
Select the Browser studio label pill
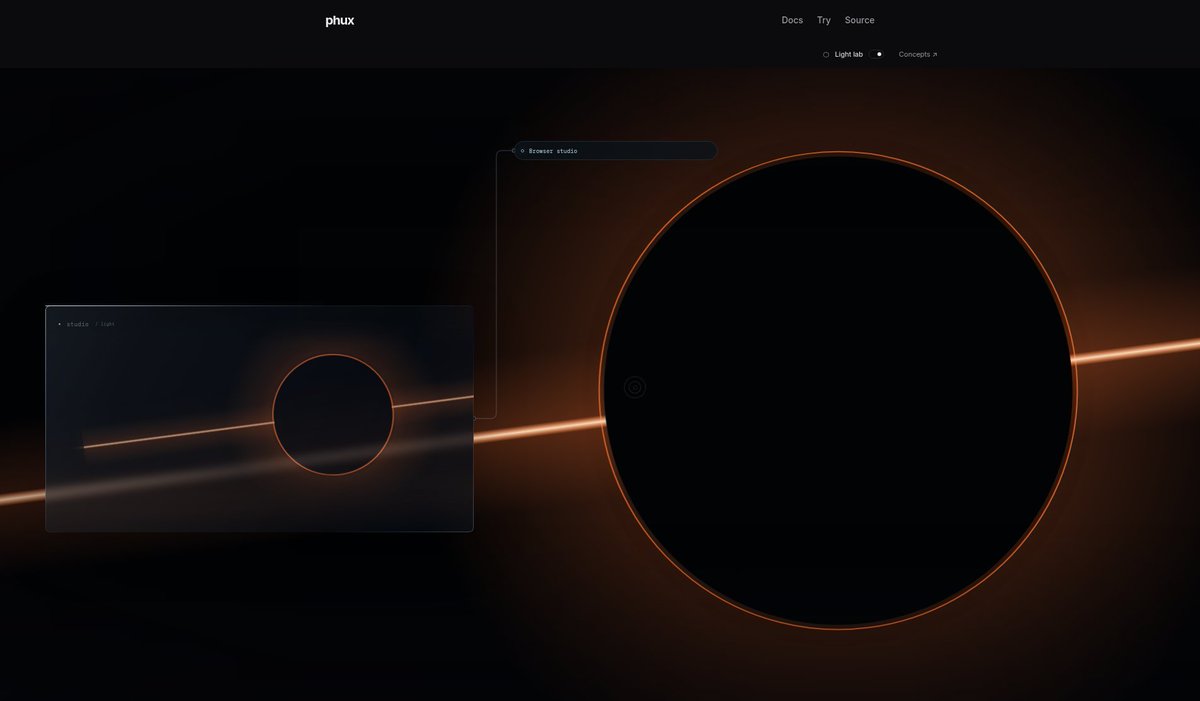615,150
